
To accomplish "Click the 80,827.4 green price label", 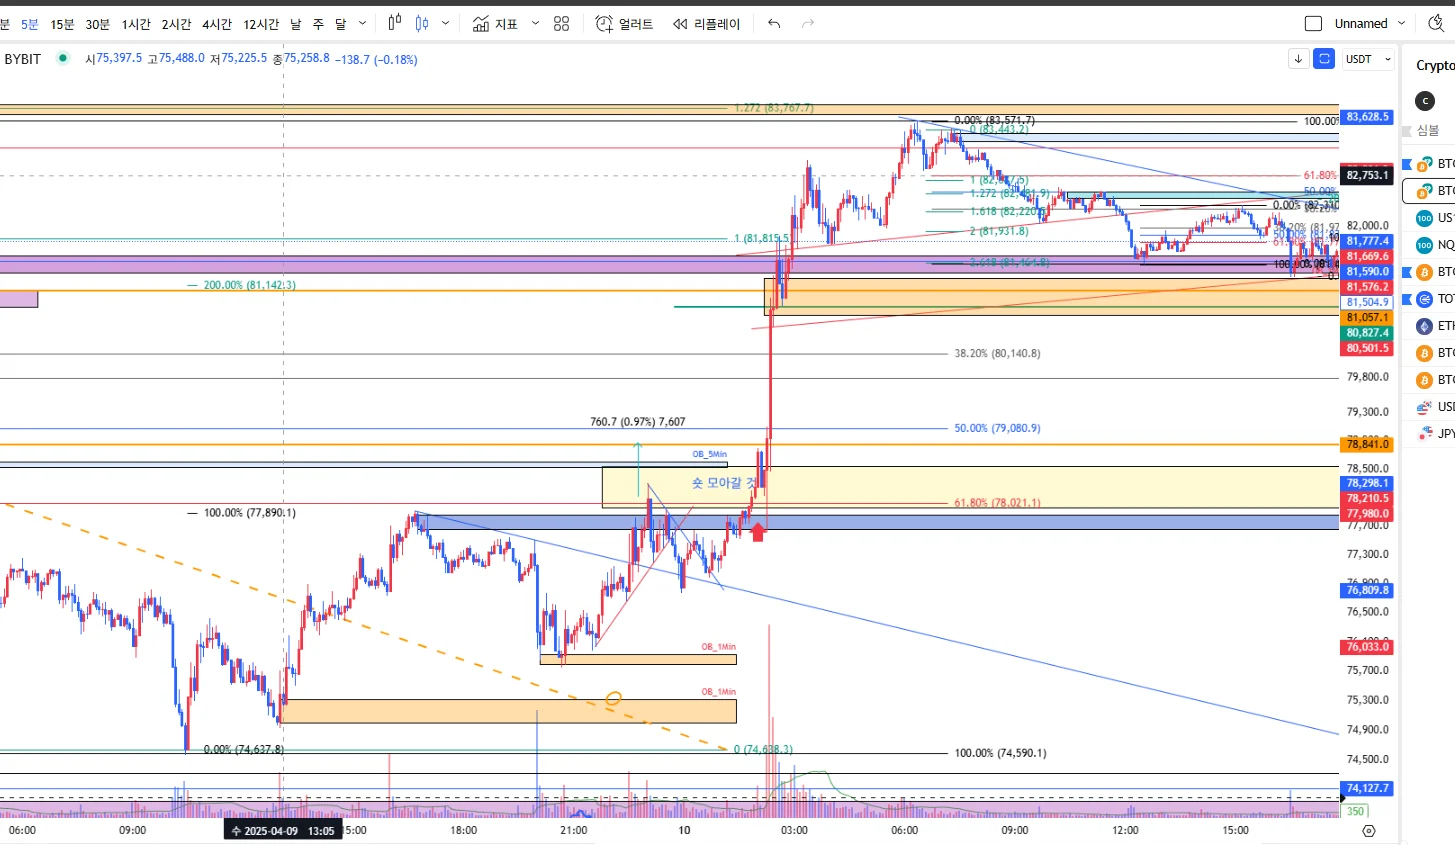I will pyautogui.click(x=1367, y=333).
